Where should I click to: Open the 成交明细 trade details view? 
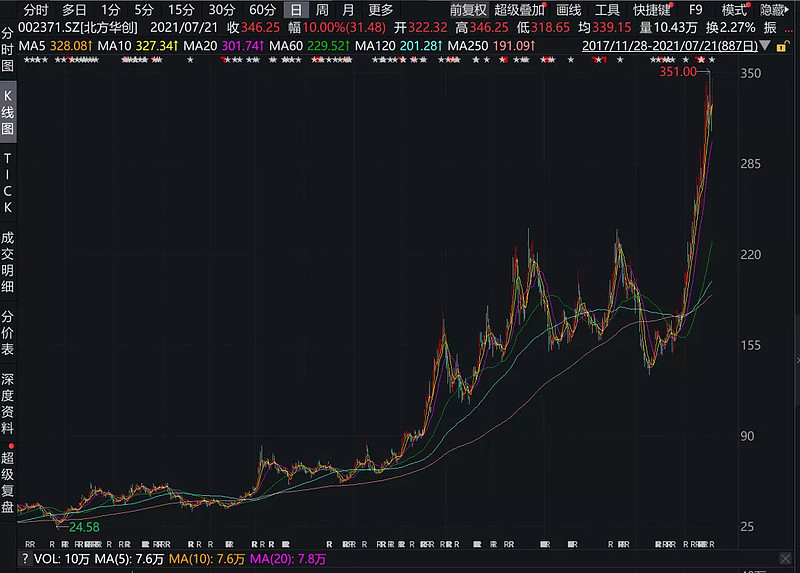(7, 262)
